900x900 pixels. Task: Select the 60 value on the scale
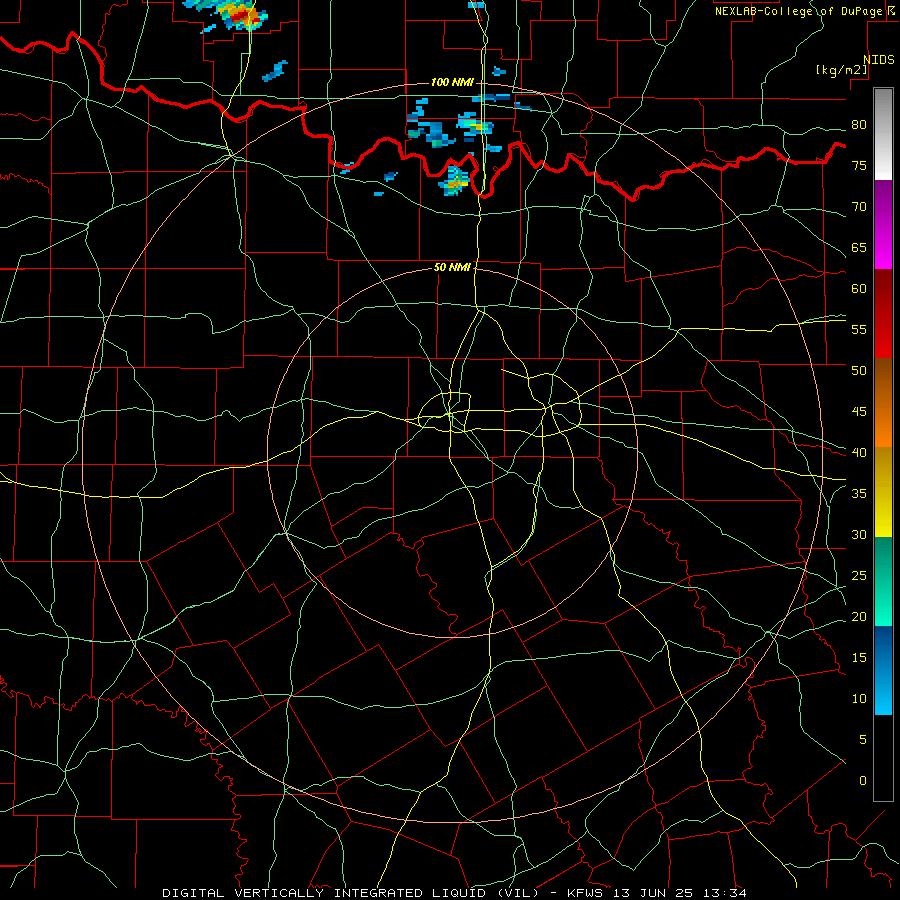point(859,289)
